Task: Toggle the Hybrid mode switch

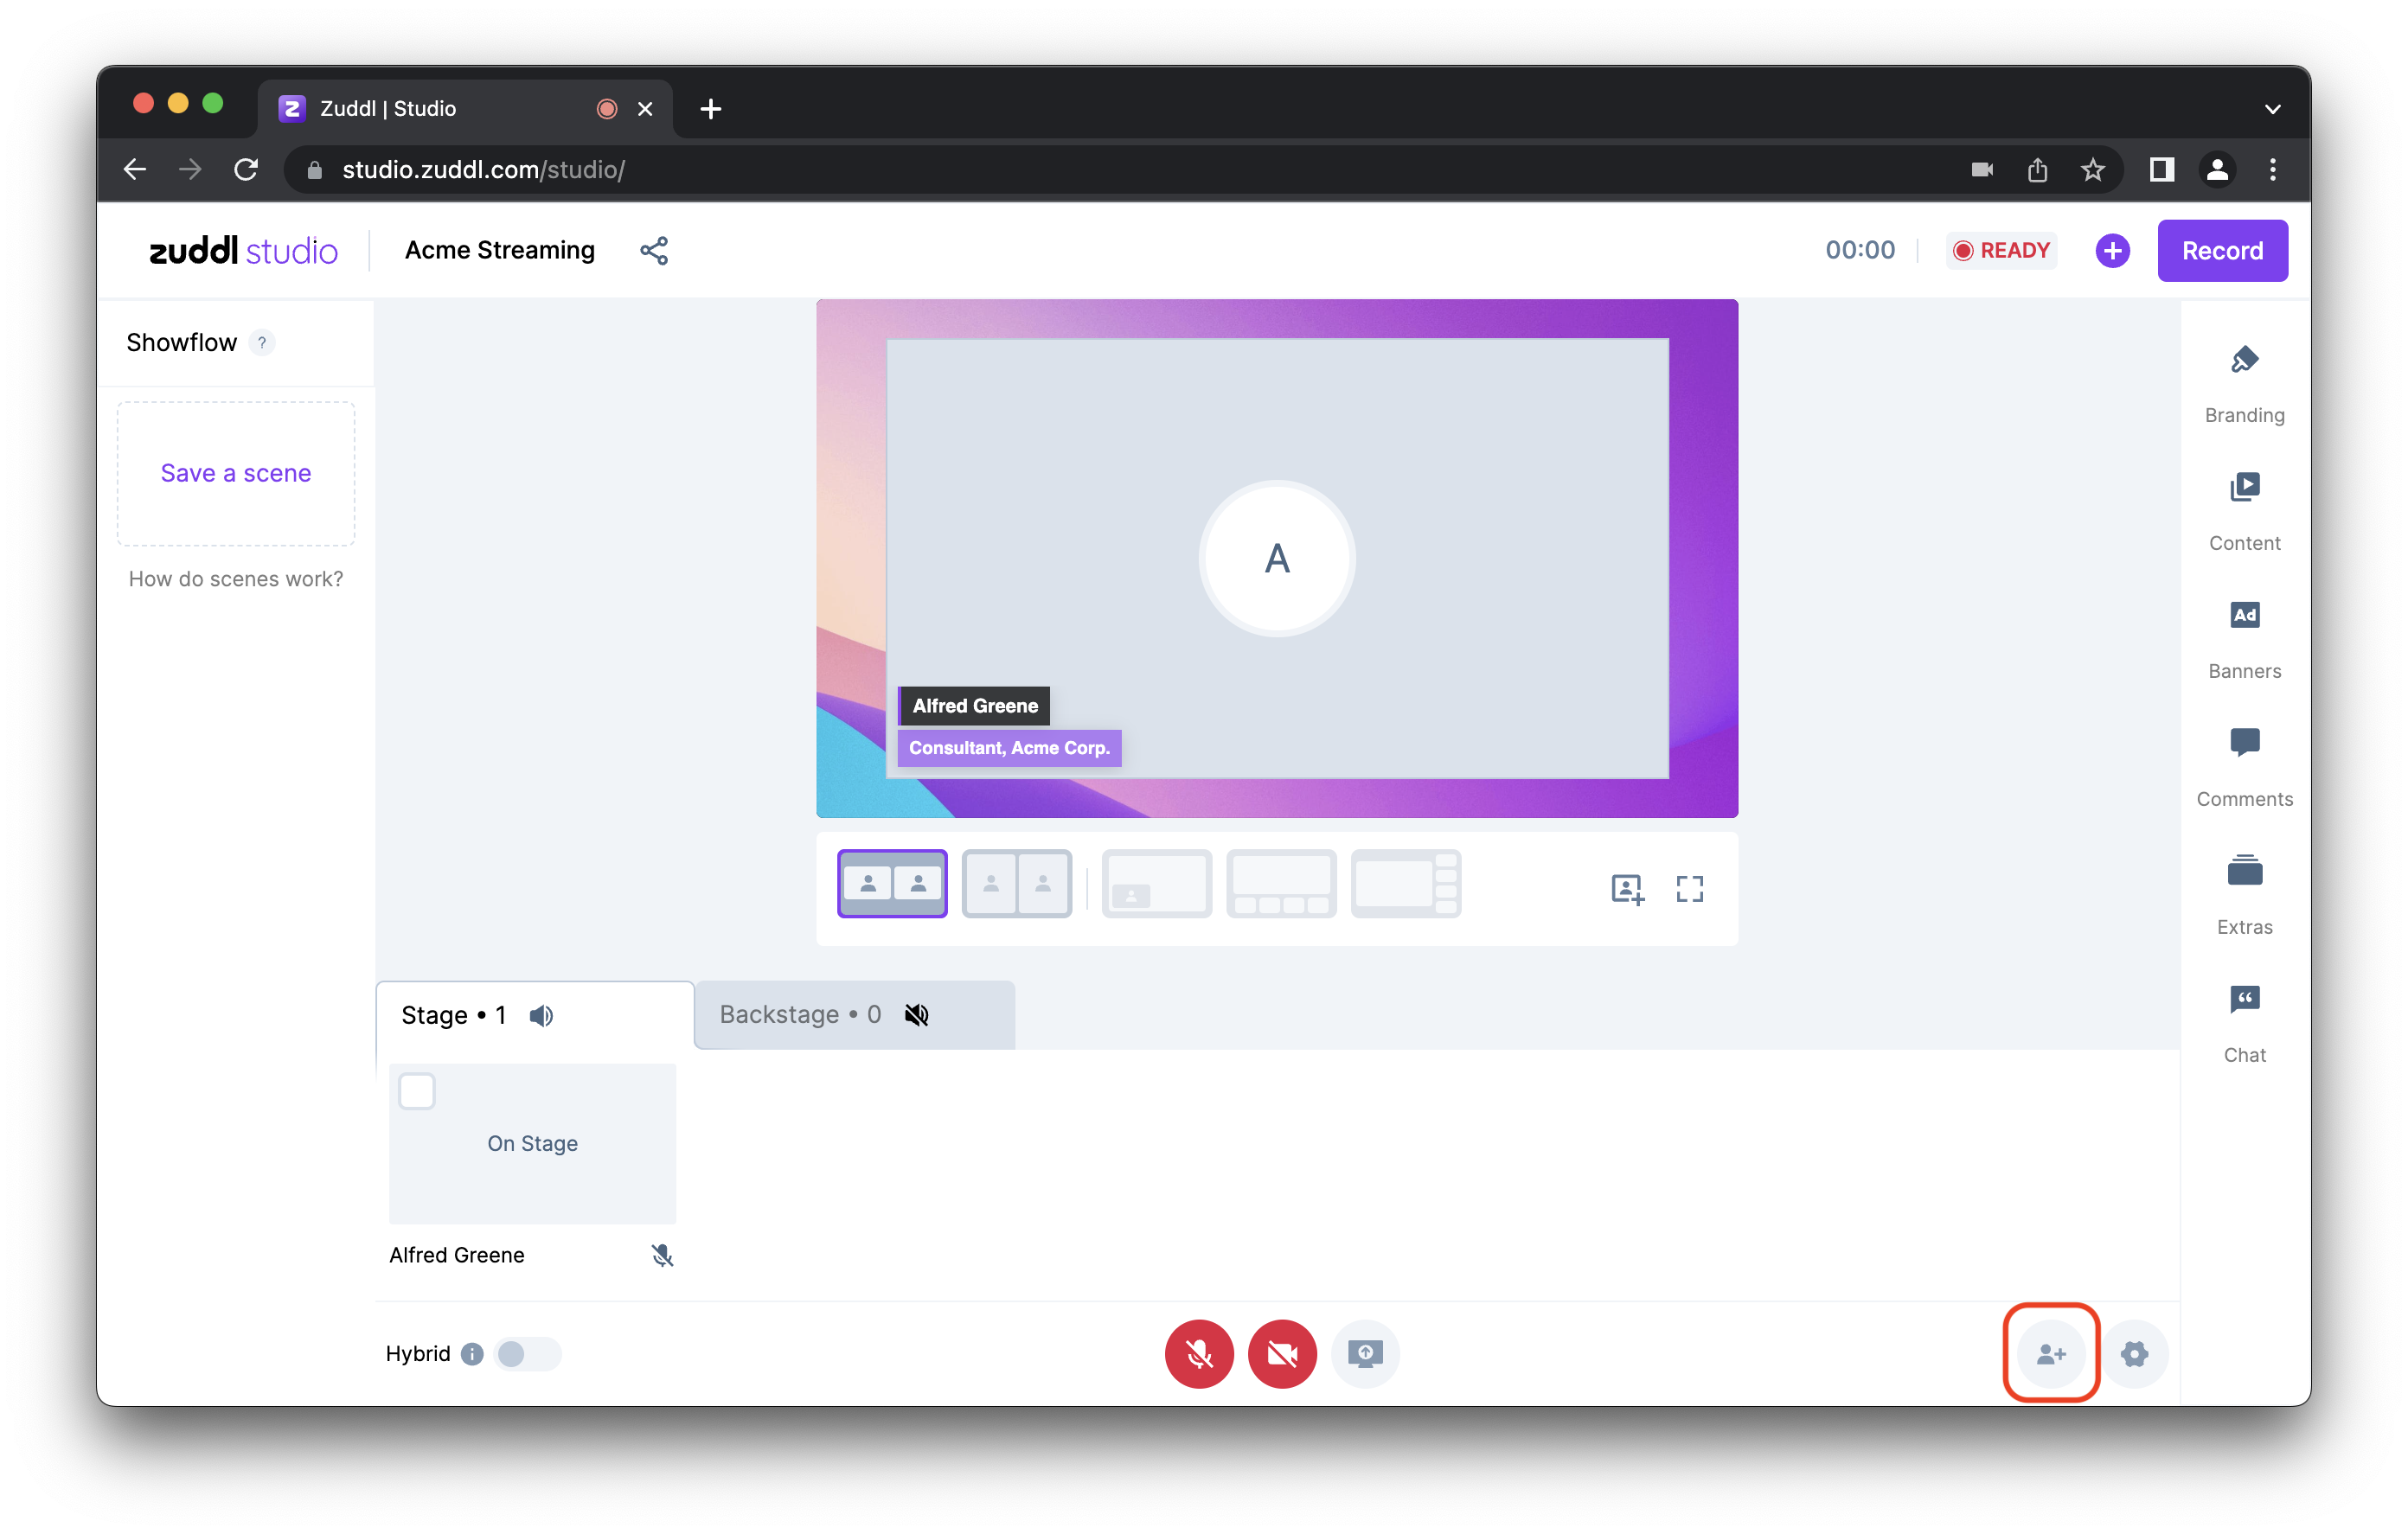Action: point(526,1353)
